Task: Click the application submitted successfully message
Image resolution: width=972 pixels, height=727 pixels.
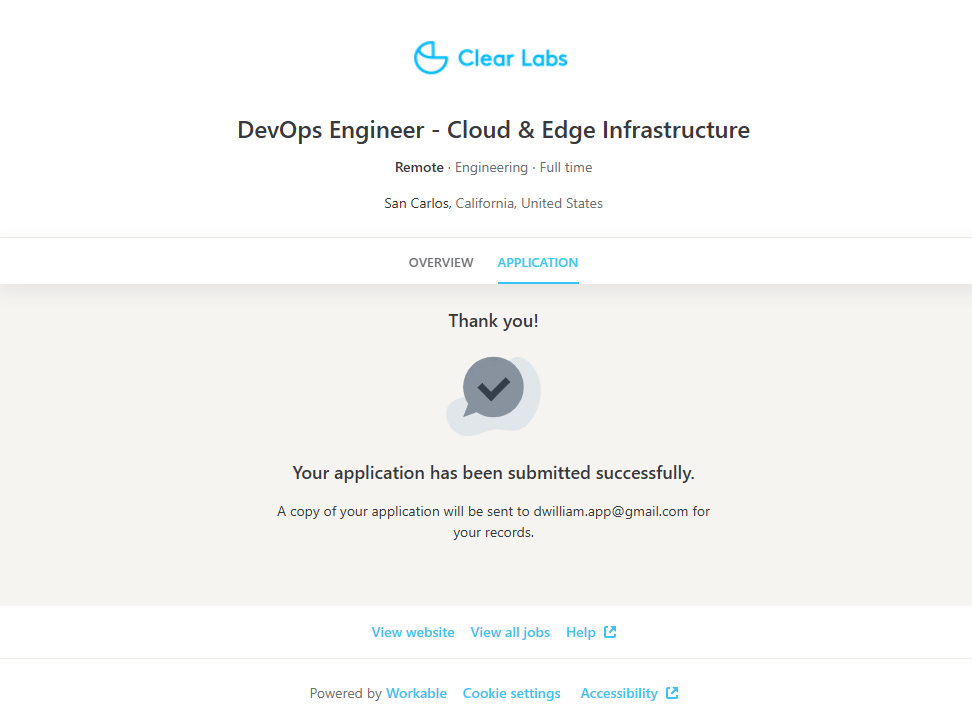Action: tap(493, 473)
